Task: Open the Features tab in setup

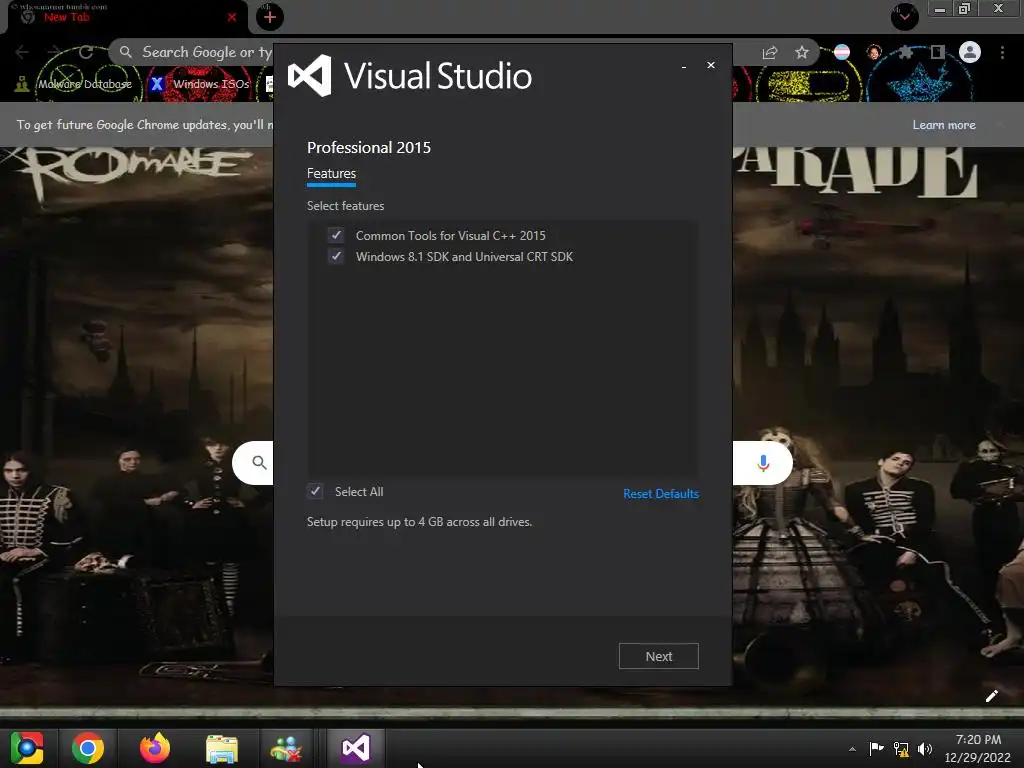Action: [x=331, y=174]
